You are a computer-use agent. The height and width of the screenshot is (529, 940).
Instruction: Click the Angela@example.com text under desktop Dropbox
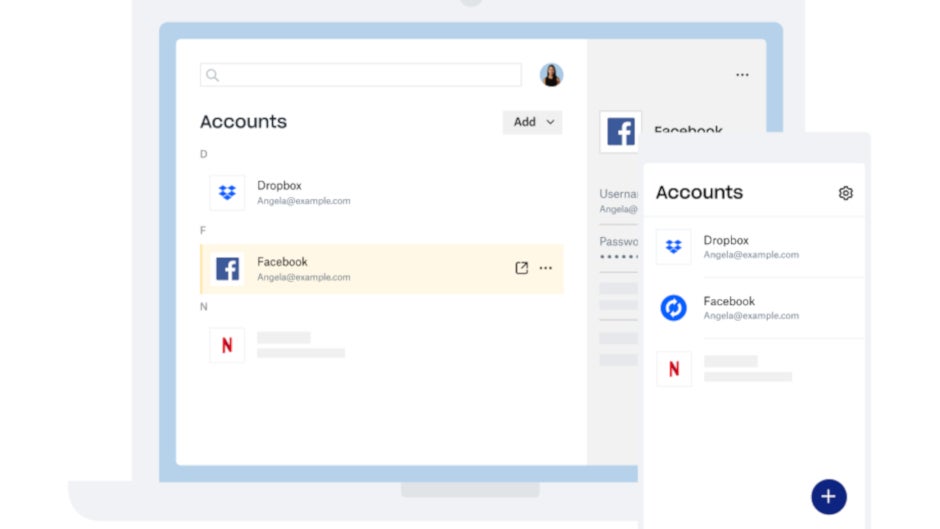303,201
